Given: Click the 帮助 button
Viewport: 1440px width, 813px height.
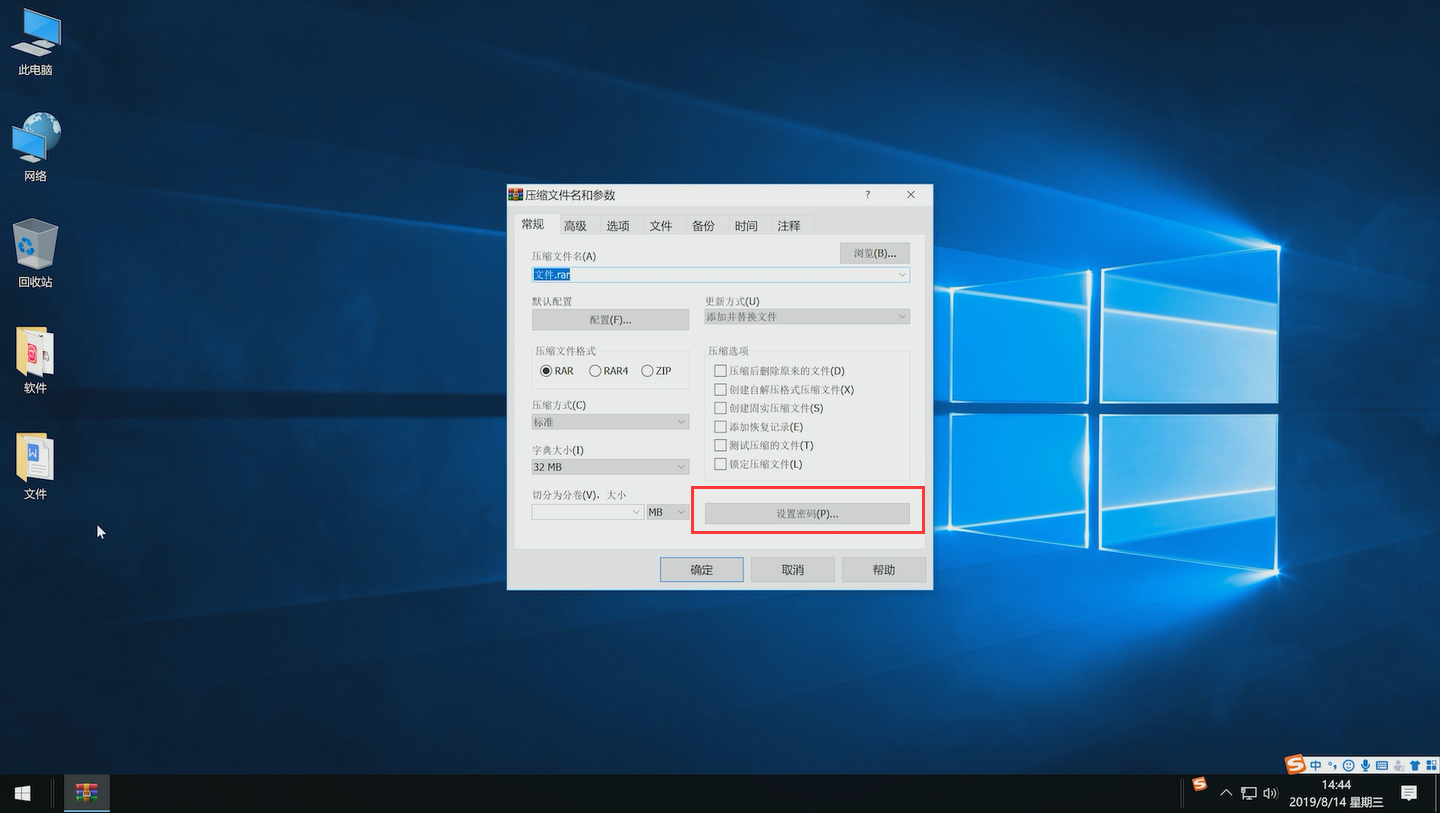Looking at the screenshot, I should pyautogui.click(x=884, y=570).
